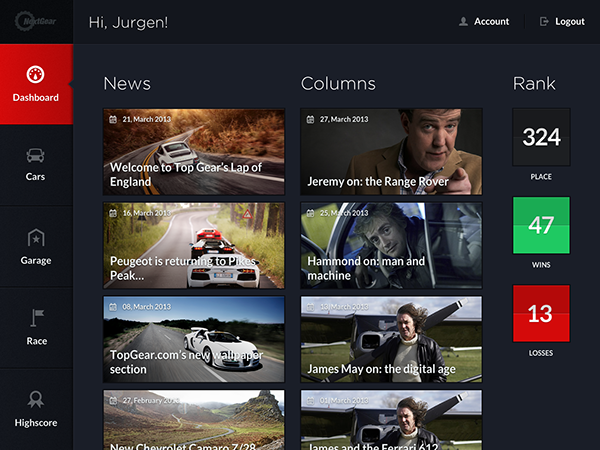Click the News section heading

click(127, 83)
